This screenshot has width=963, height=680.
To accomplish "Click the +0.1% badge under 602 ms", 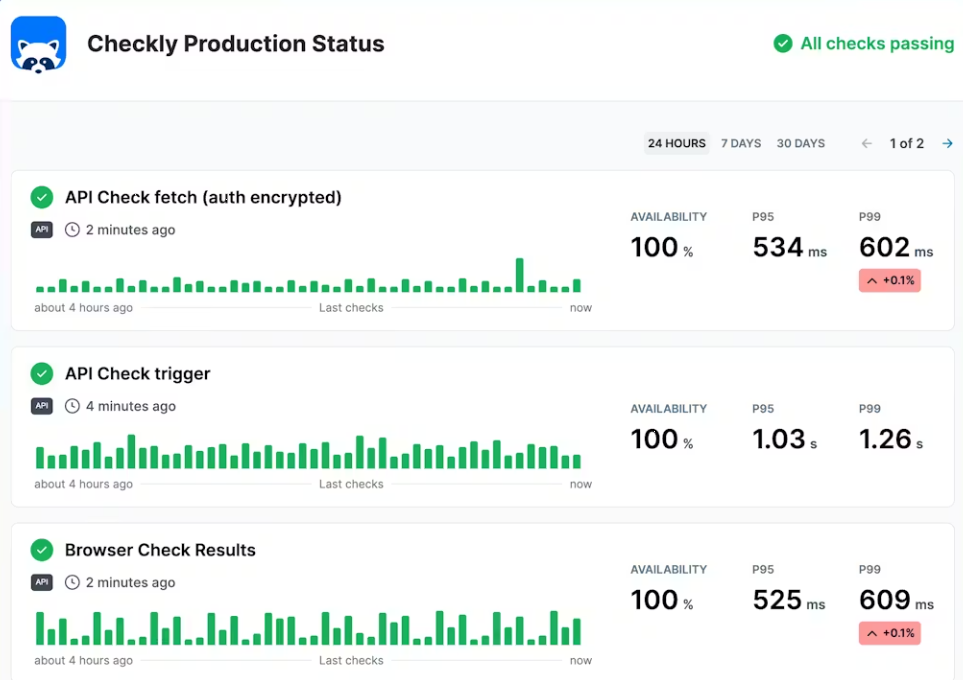I will coord(889,281).
